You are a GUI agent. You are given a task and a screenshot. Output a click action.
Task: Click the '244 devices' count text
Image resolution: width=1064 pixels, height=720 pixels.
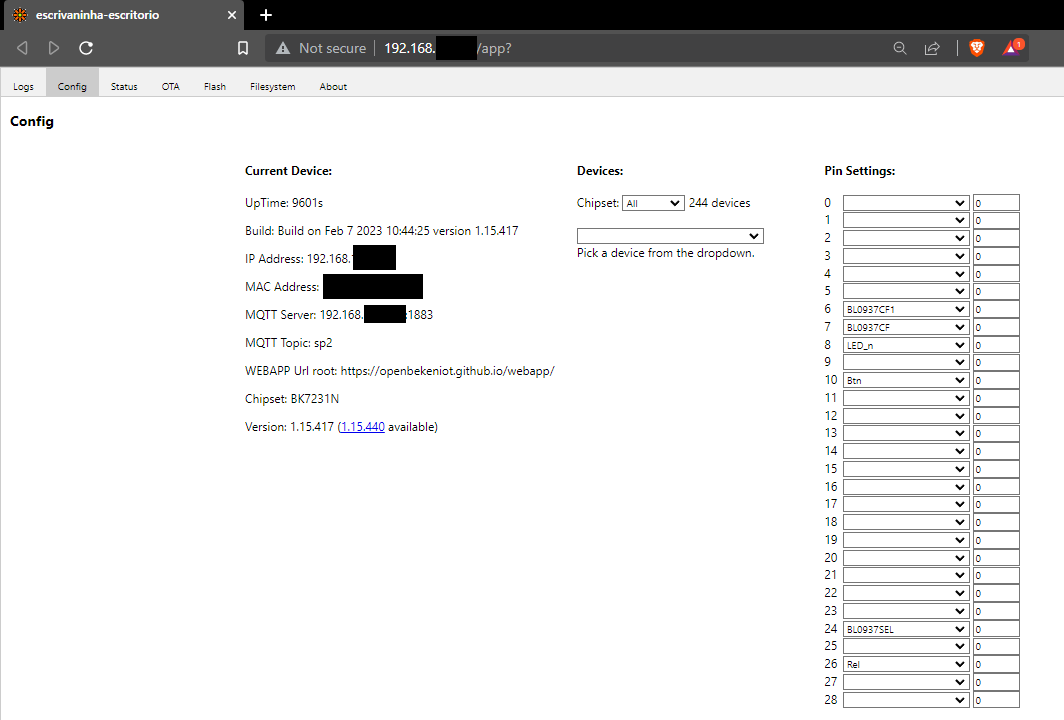pos(719,203)
